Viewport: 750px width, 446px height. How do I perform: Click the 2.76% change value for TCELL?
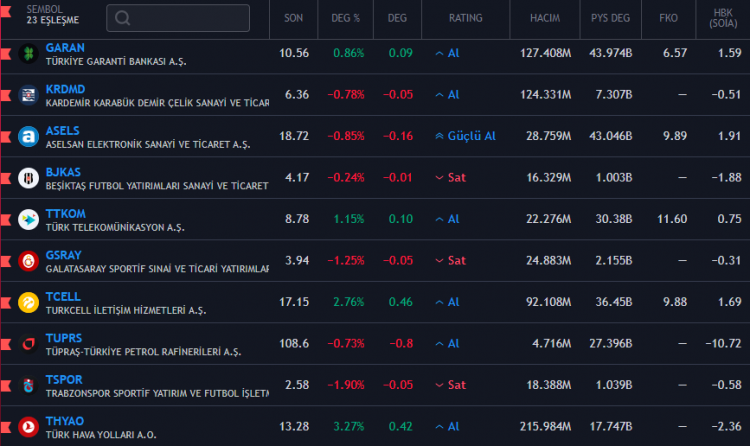[349, 302]
